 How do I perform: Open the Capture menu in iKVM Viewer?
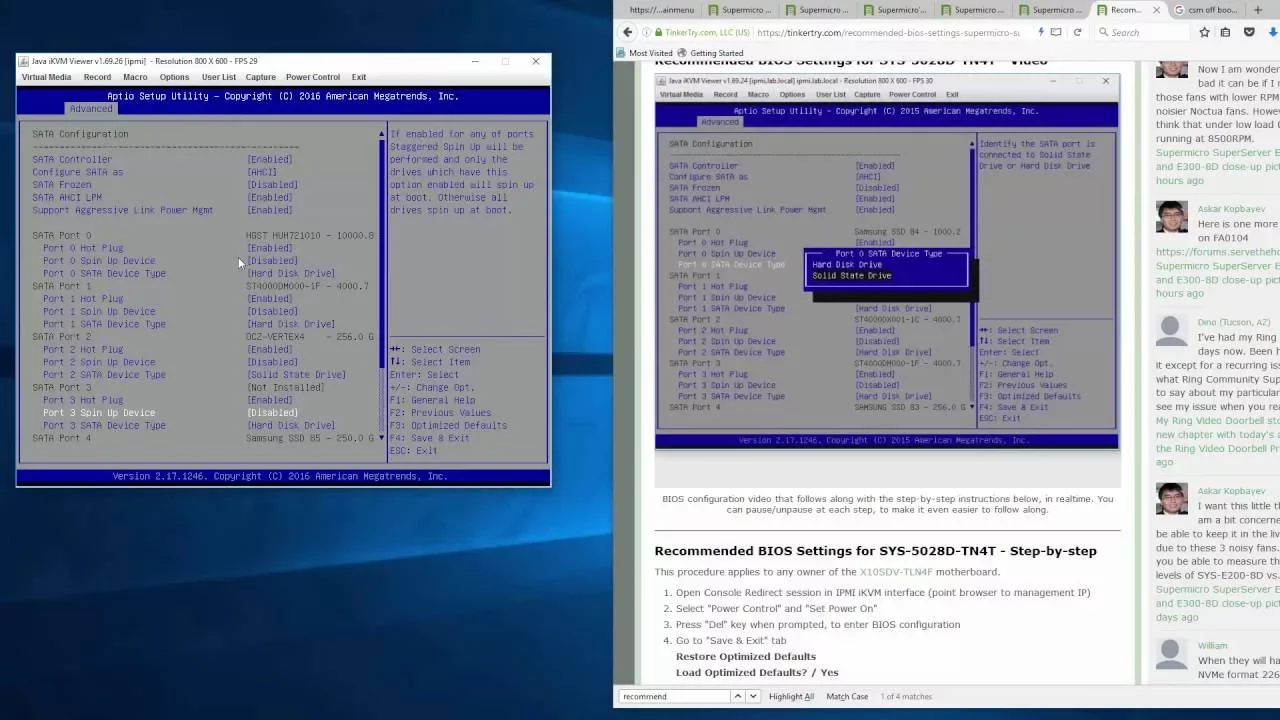[260, 77]
